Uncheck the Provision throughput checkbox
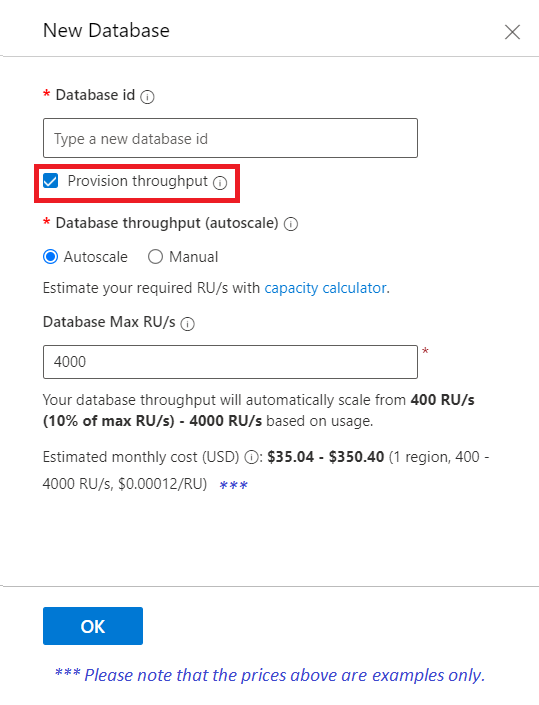 [50, 181]
